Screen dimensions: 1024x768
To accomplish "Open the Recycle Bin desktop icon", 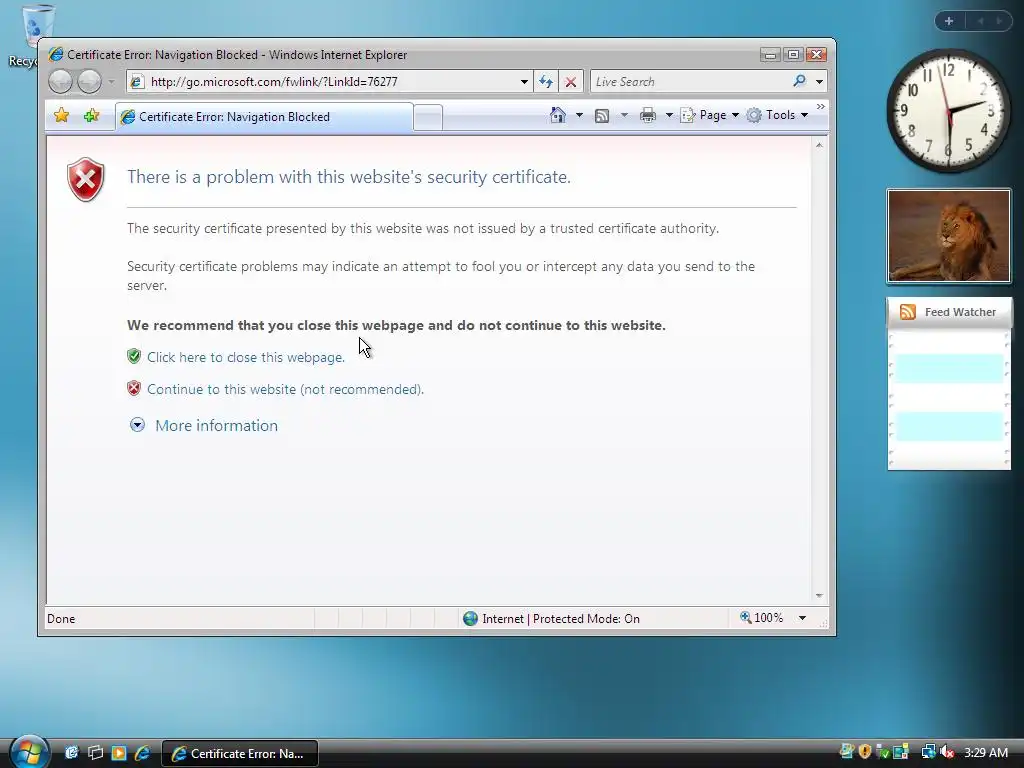I will (36, 36).
